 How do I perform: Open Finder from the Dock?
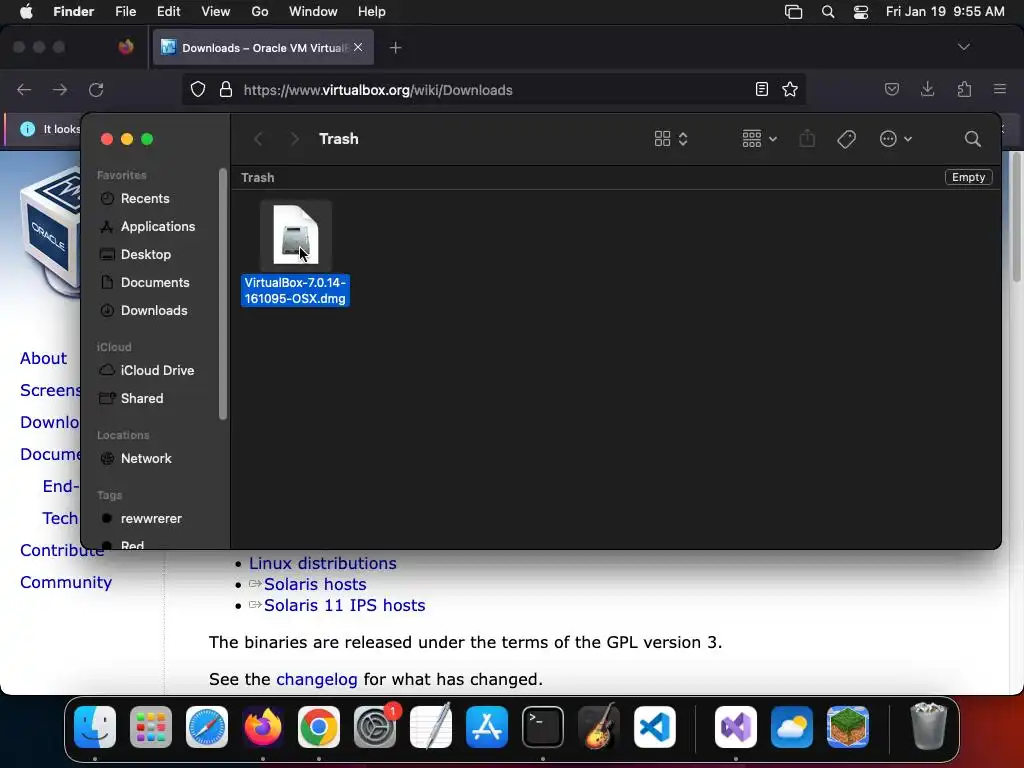95,727
